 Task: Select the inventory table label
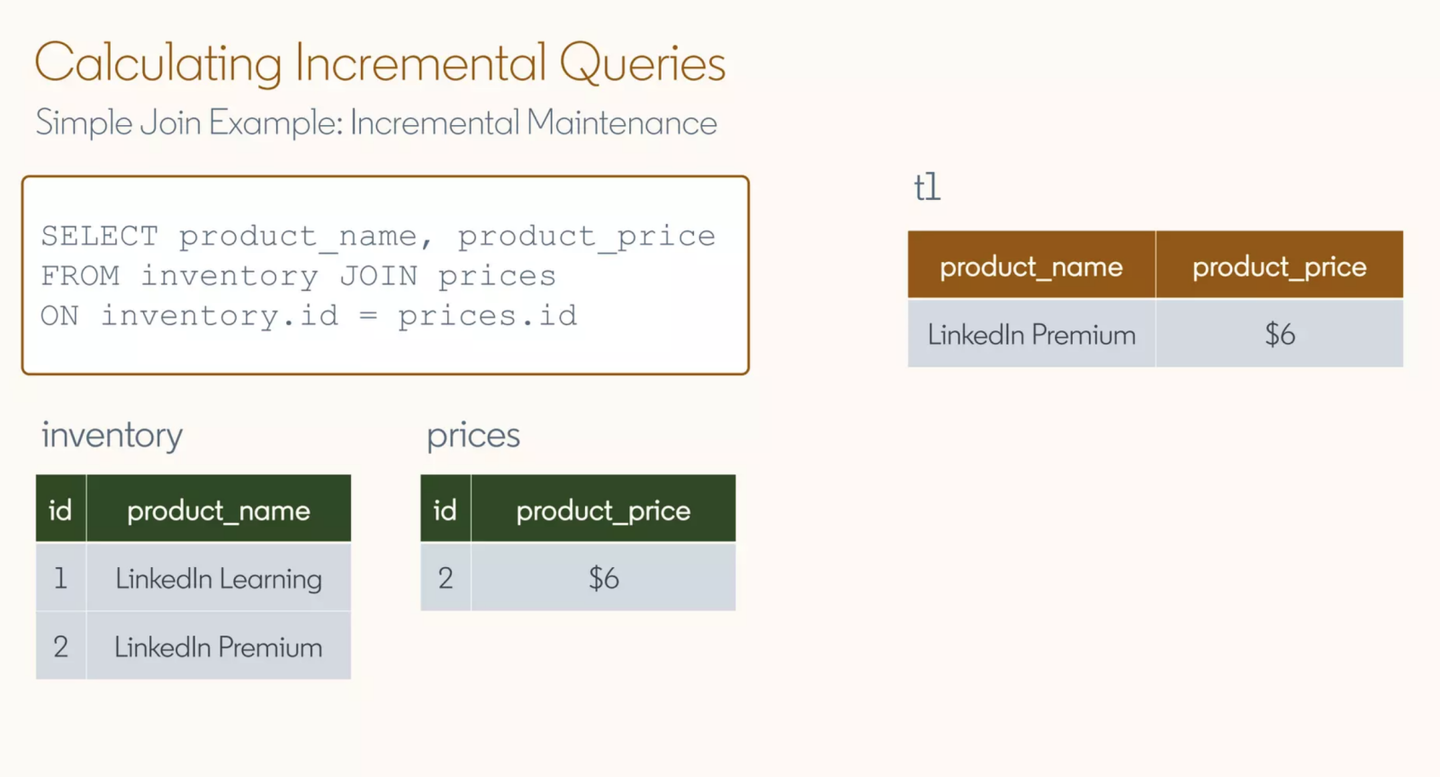112,435
